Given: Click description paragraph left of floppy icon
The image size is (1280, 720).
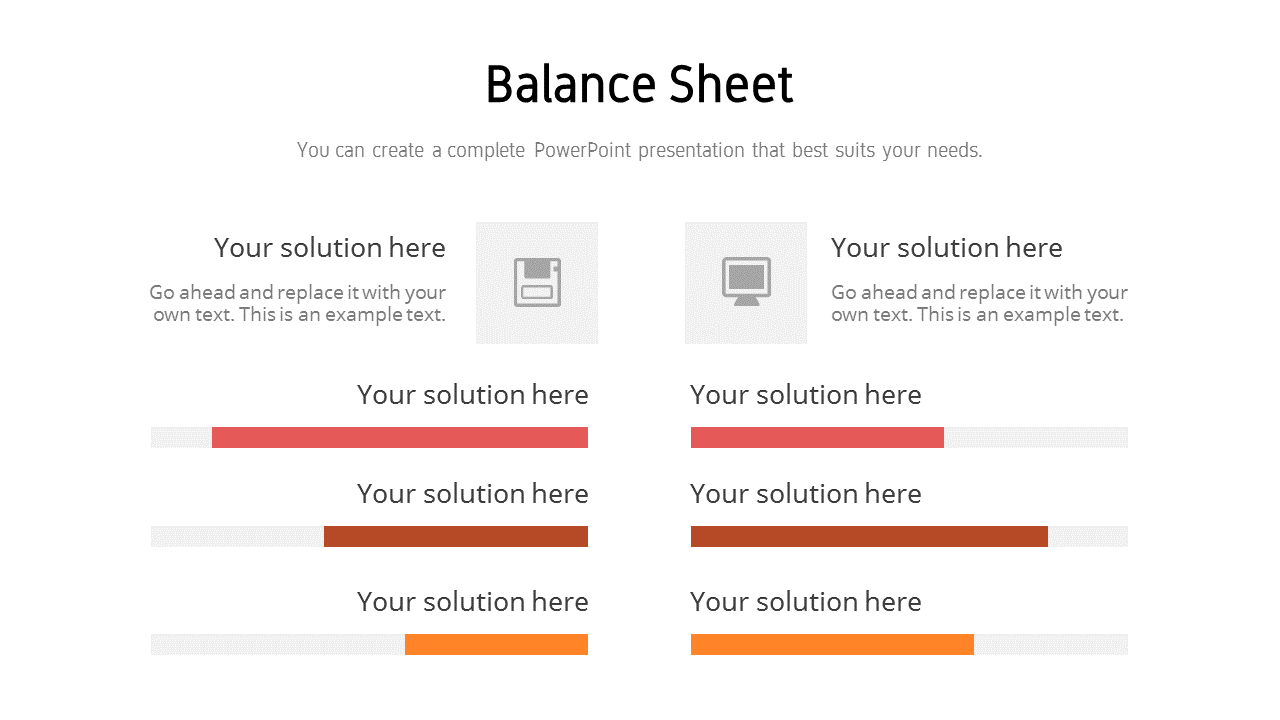Looking at the screenshot, I should [298, 303].
